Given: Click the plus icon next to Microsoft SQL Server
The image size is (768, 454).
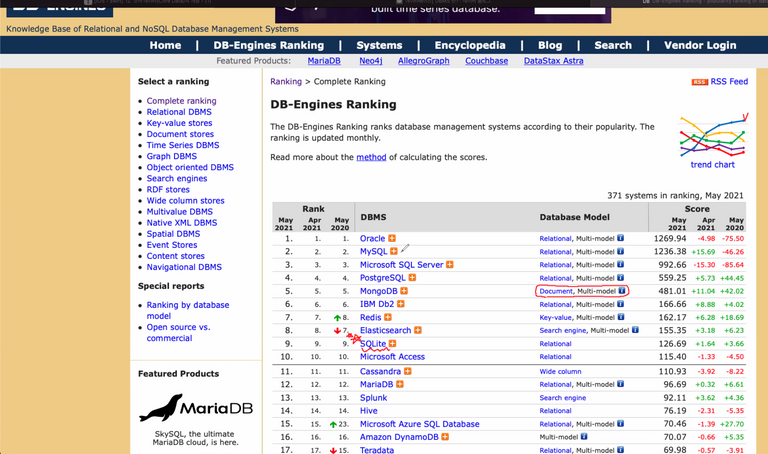Looking at the screenshot, I should [450, 264].
